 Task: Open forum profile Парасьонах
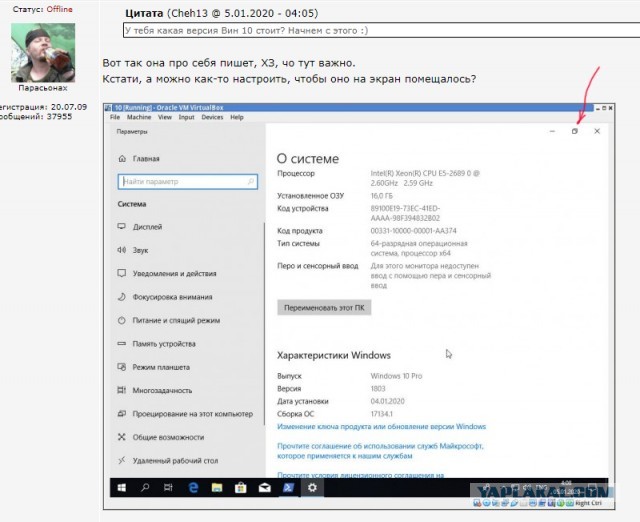tap(43, 88)
